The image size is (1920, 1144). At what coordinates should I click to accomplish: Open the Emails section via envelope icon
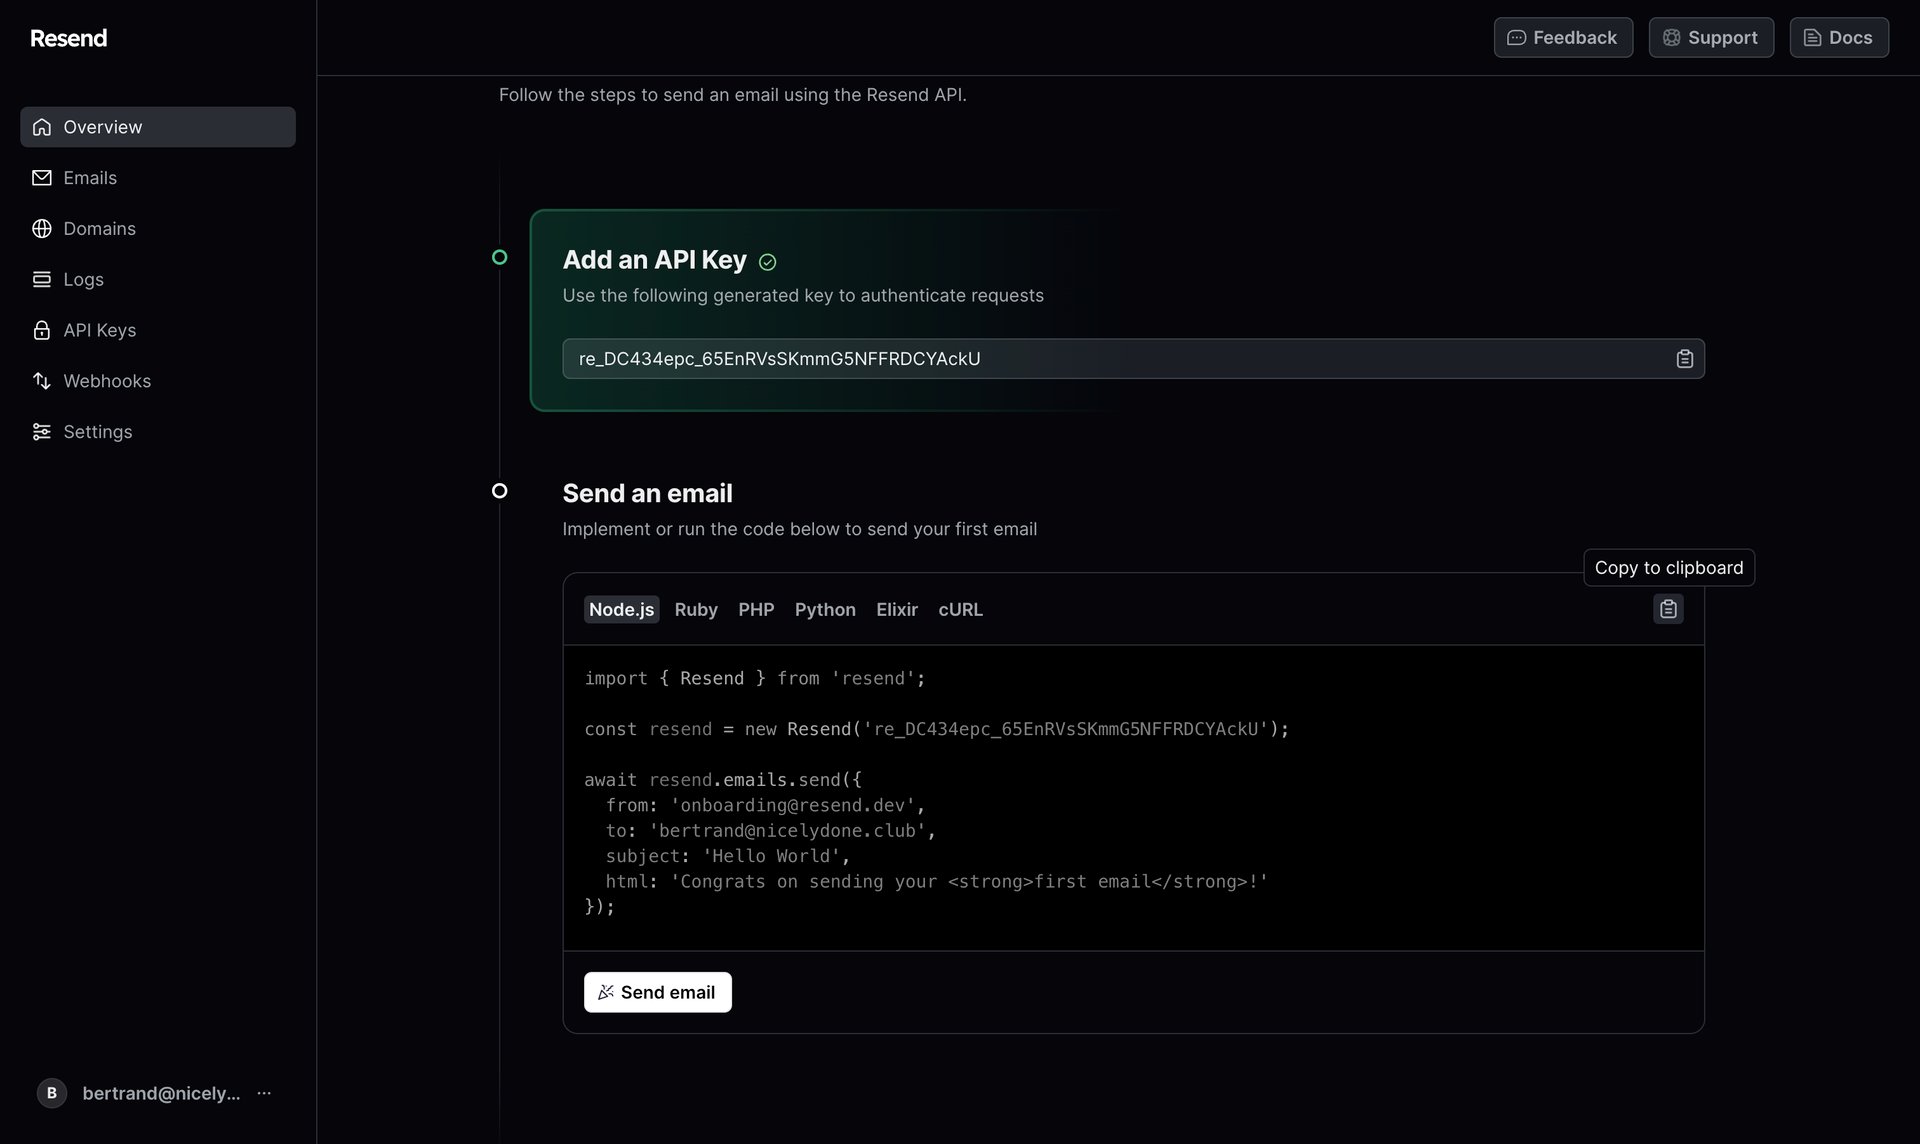tap(41, 177)
